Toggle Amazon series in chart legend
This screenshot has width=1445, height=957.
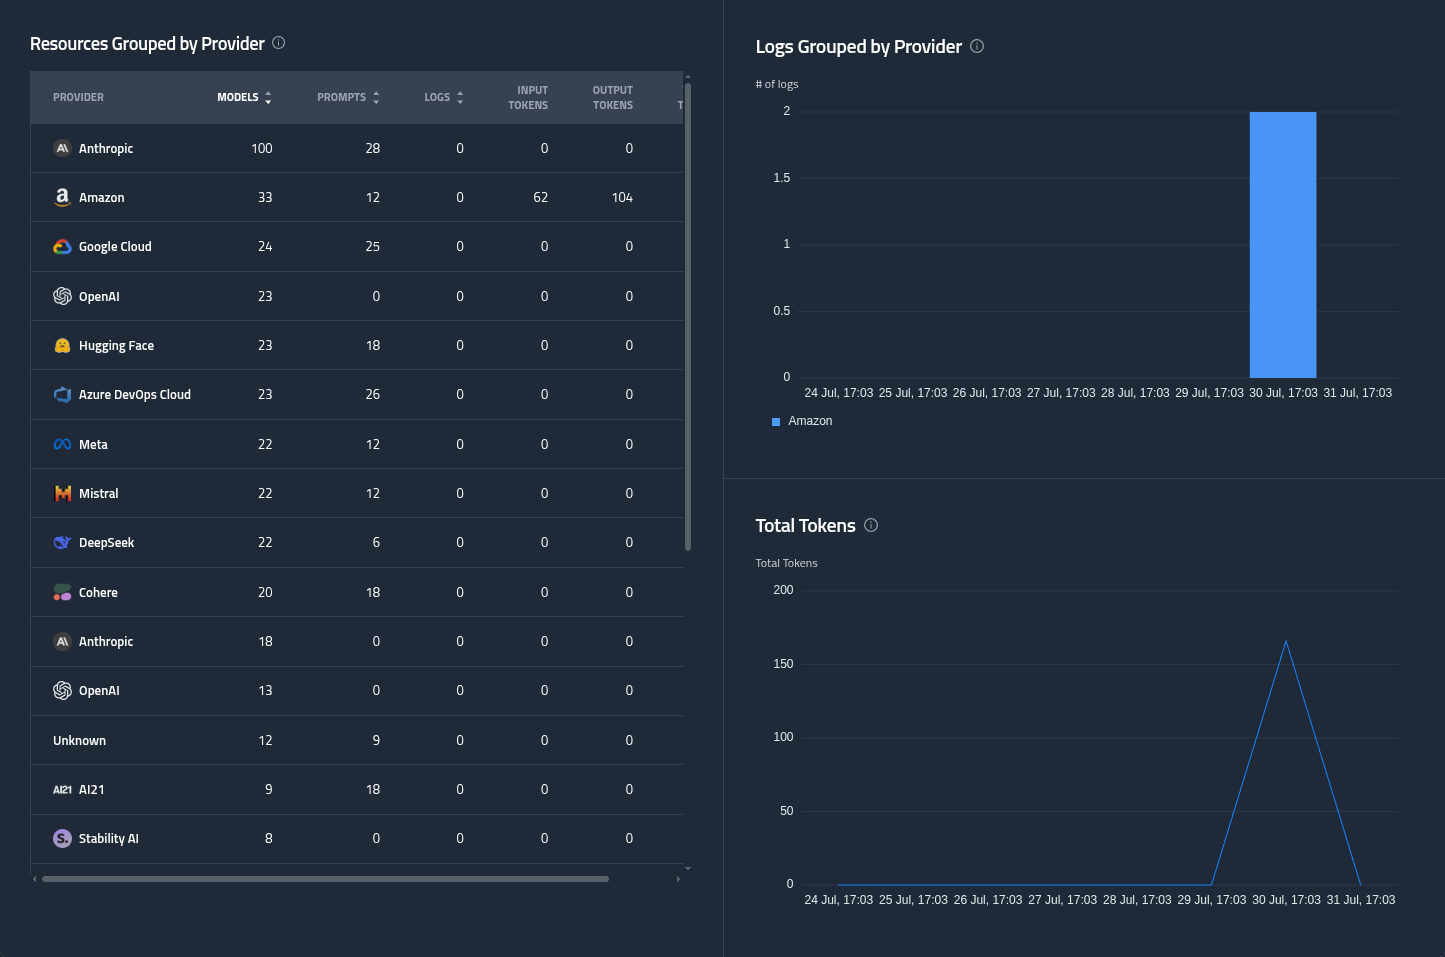(802, 421)
